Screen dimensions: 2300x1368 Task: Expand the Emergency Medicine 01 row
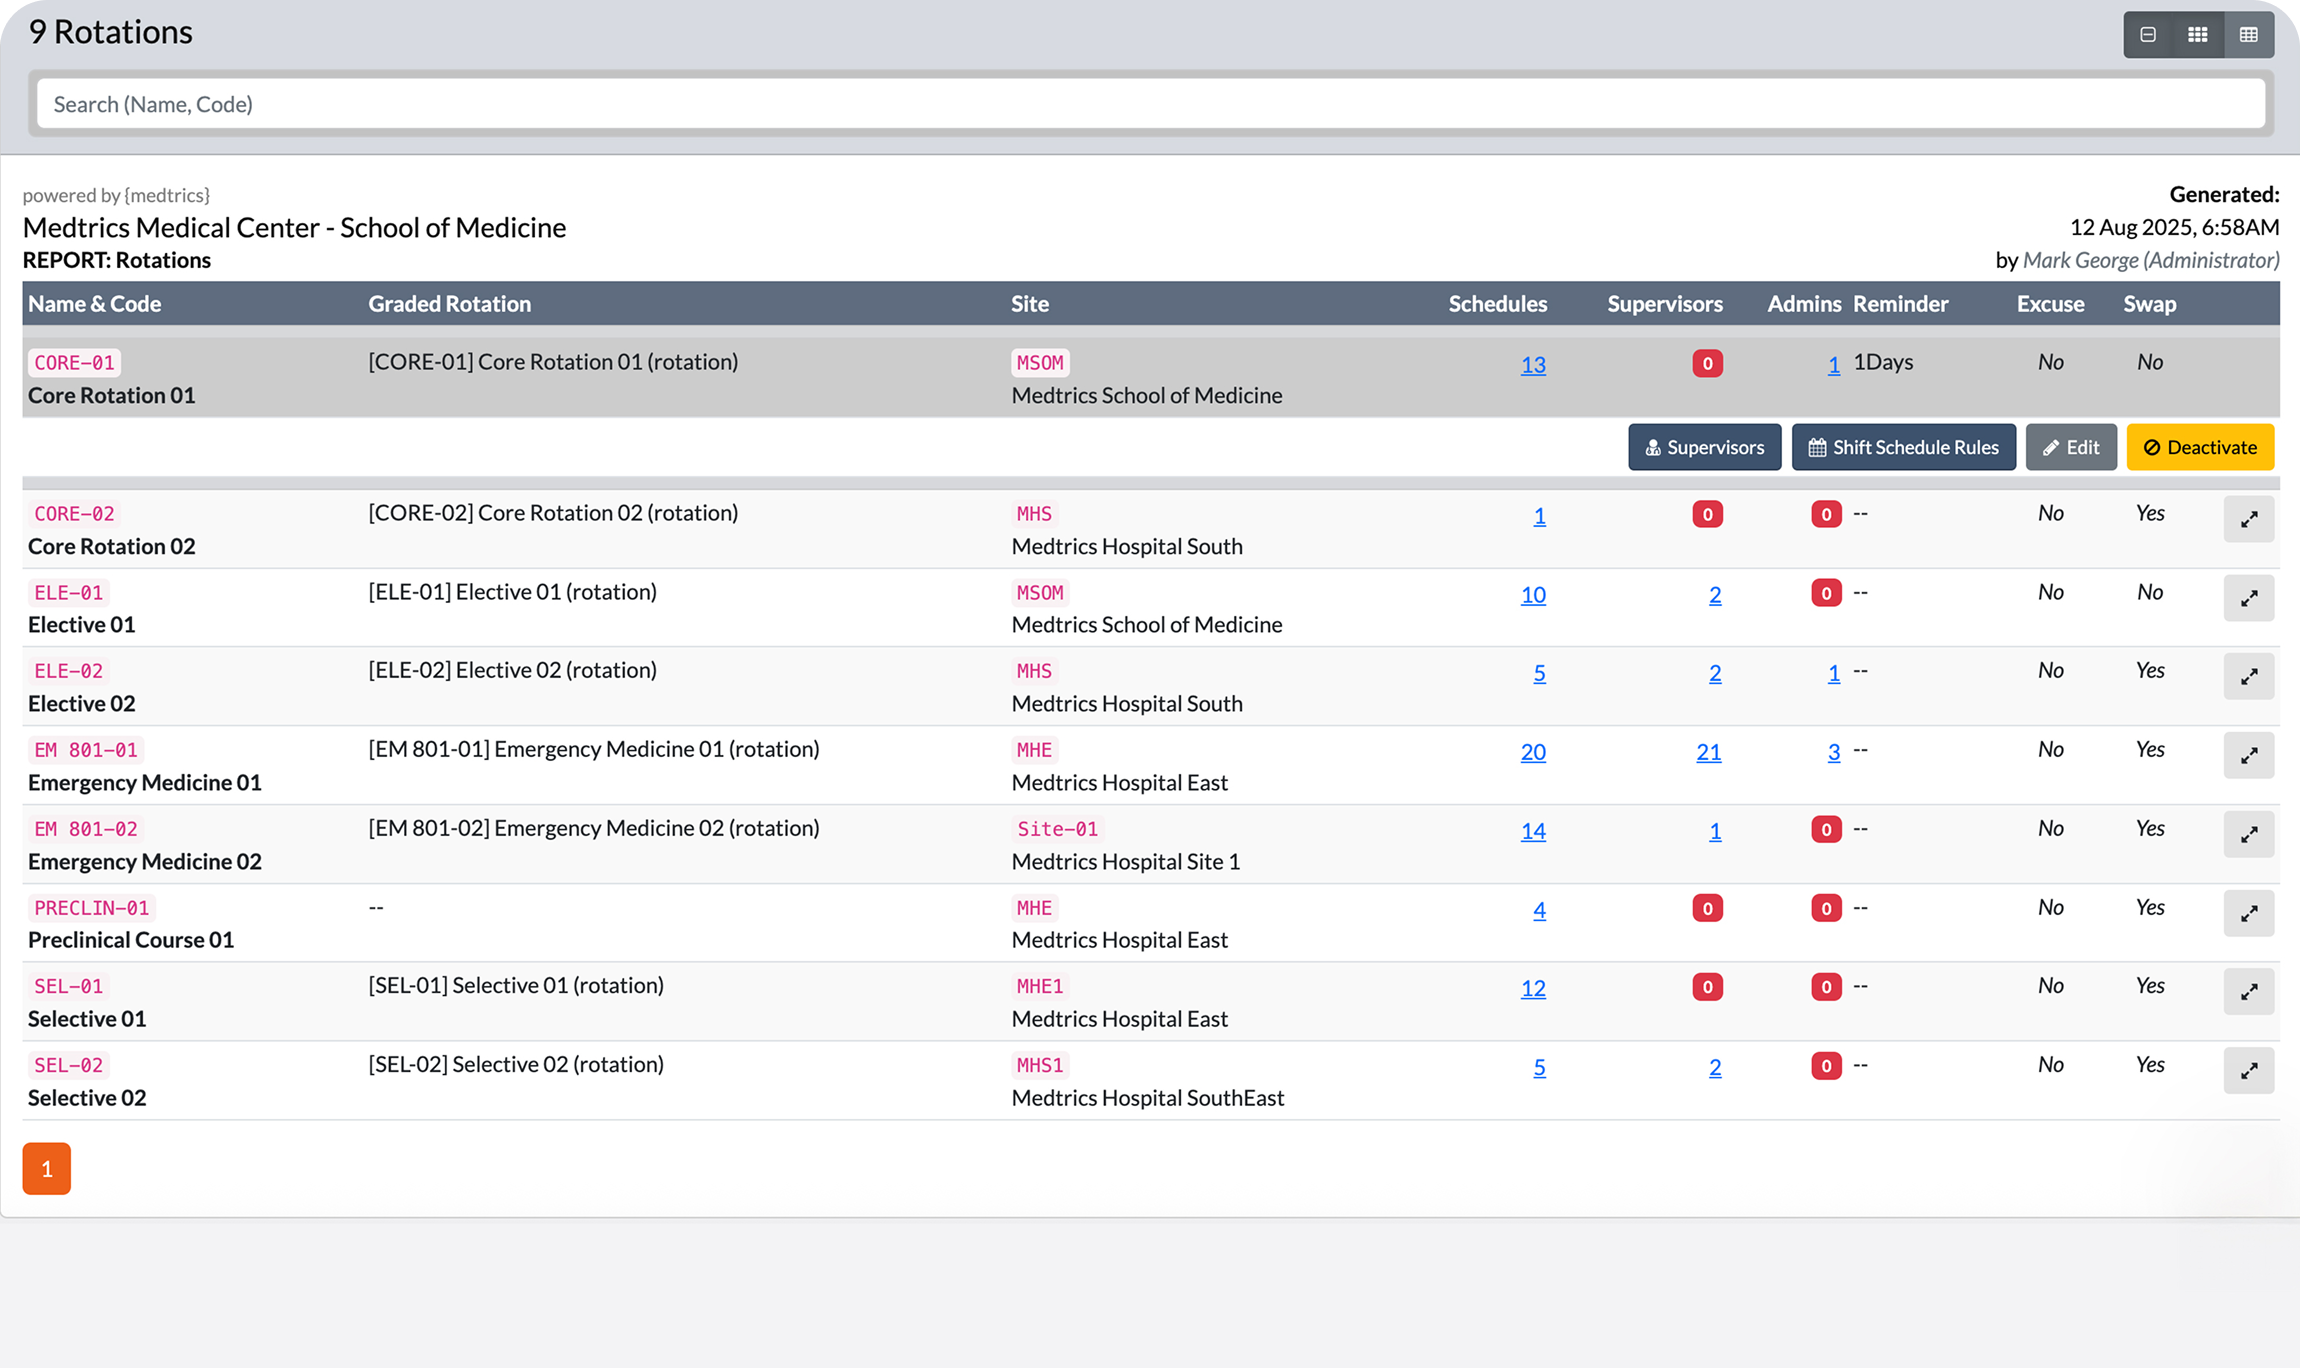2249,755
